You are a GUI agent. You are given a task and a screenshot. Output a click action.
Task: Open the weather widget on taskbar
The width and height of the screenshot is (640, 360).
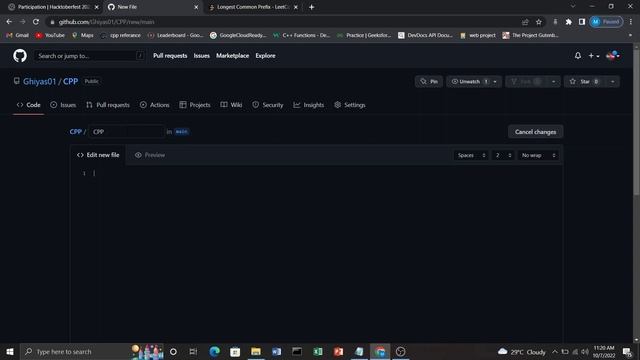click(522, 351)
